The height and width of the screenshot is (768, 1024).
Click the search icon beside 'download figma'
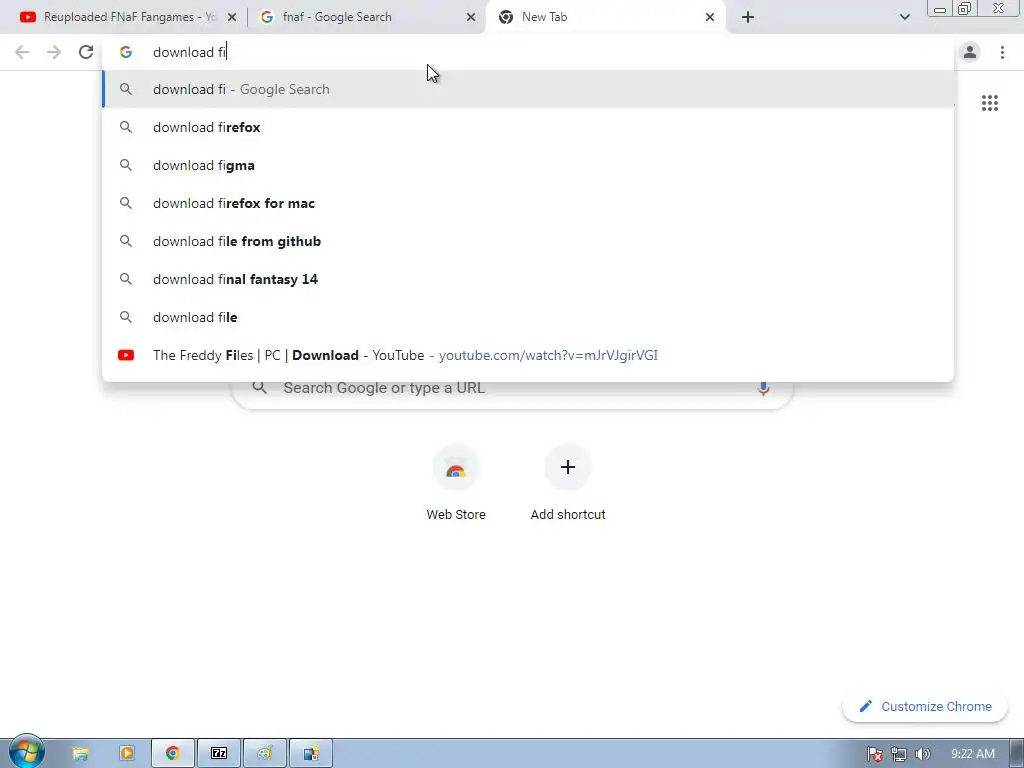point(125,165)
